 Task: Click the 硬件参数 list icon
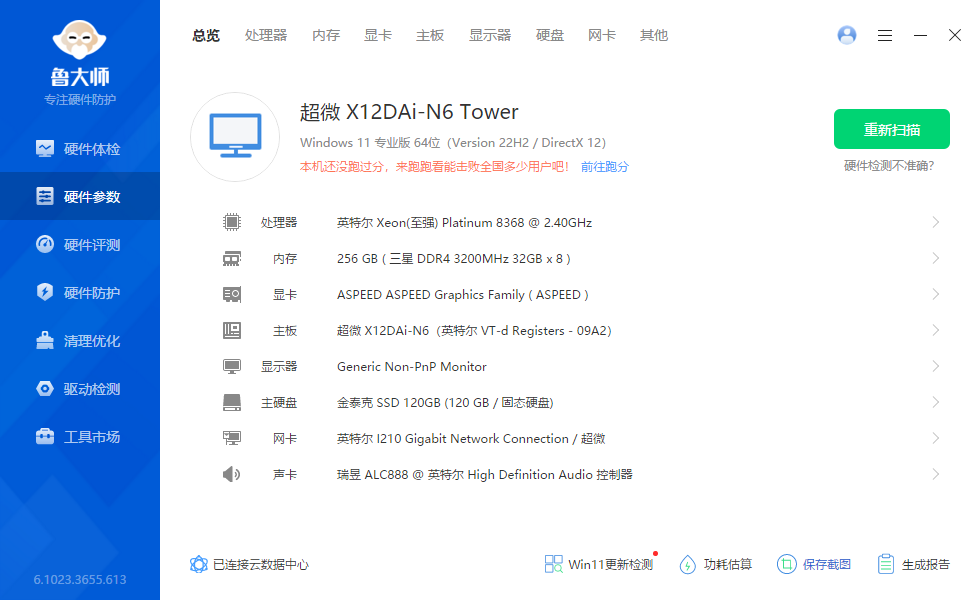point(45,196)
